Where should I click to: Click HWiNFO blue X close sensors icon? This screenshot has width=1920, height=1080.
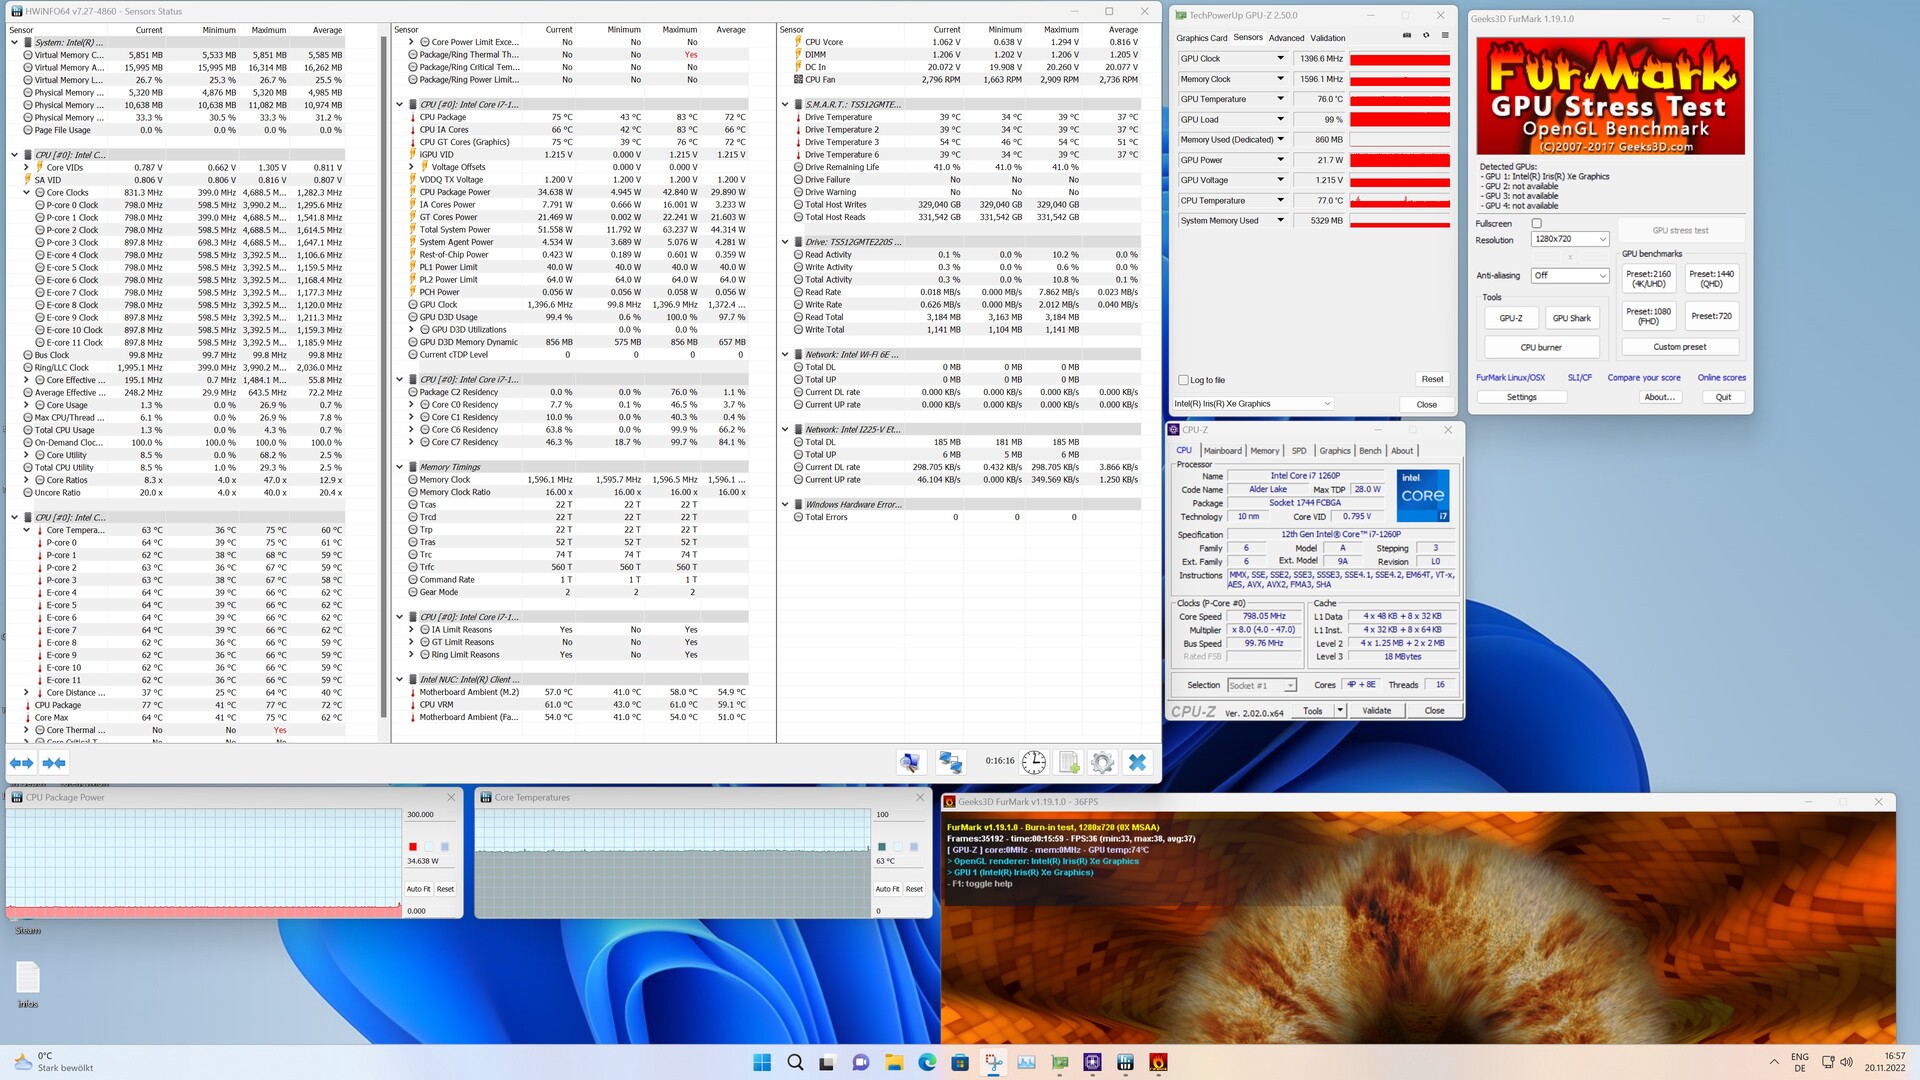click(x=1137, y=763)
